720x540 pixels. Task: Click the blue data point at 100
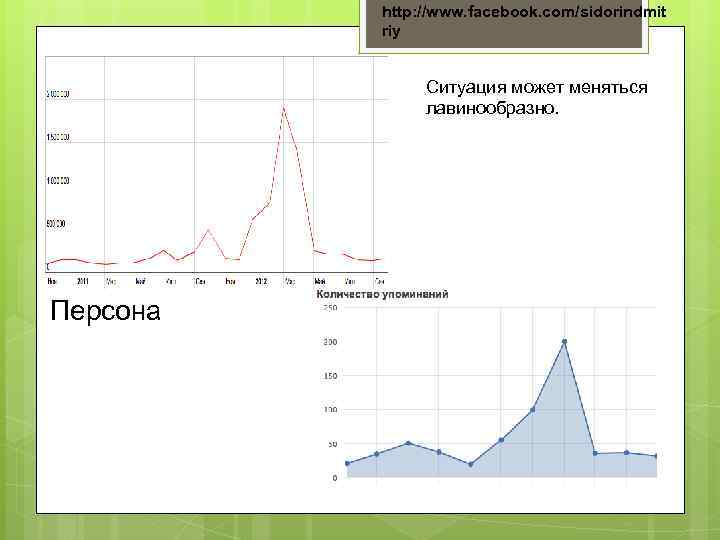[x=533, y=410]
